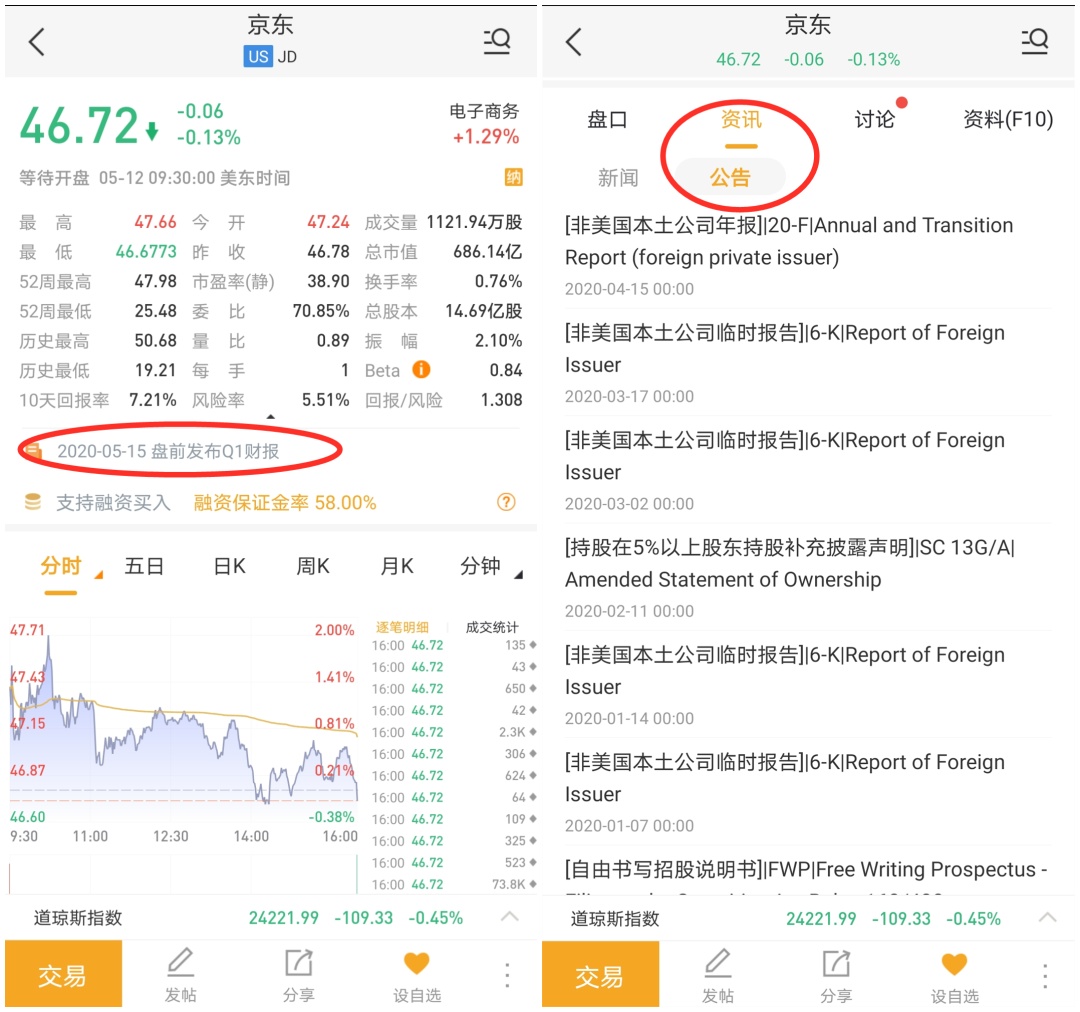Toggle the right panel 设自选 heart
The width and height of the screenshot is (1080, 1012).
click(954, 975)
